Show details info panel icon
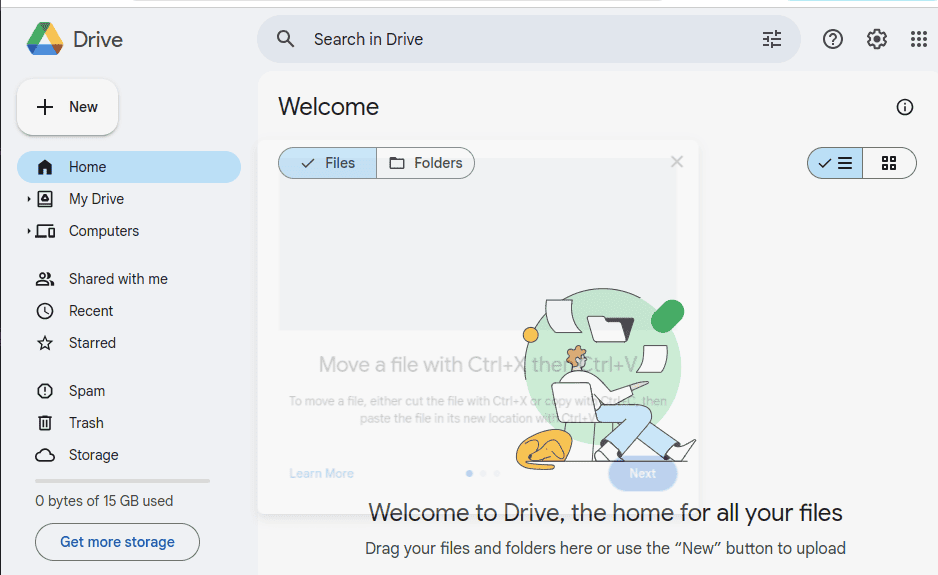Screen dimensions: 938x575 (x=904, y=107)
